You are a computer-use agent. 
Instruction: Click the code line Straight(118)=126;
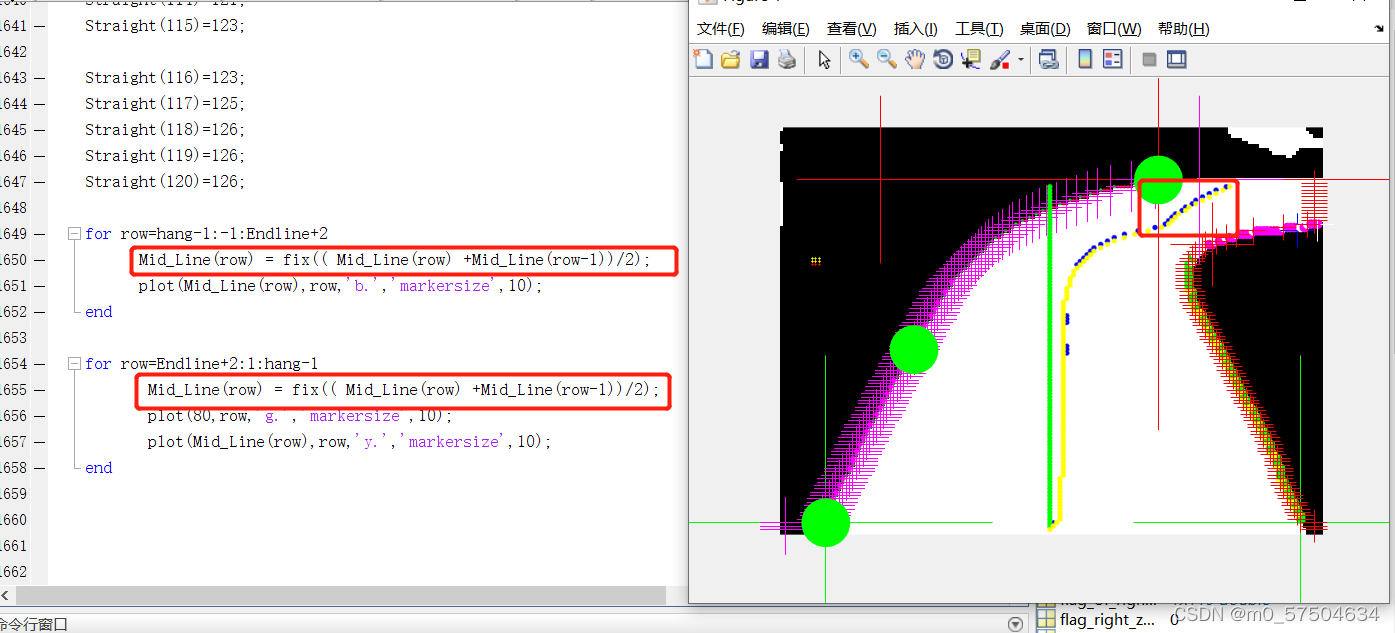(165, 129)
